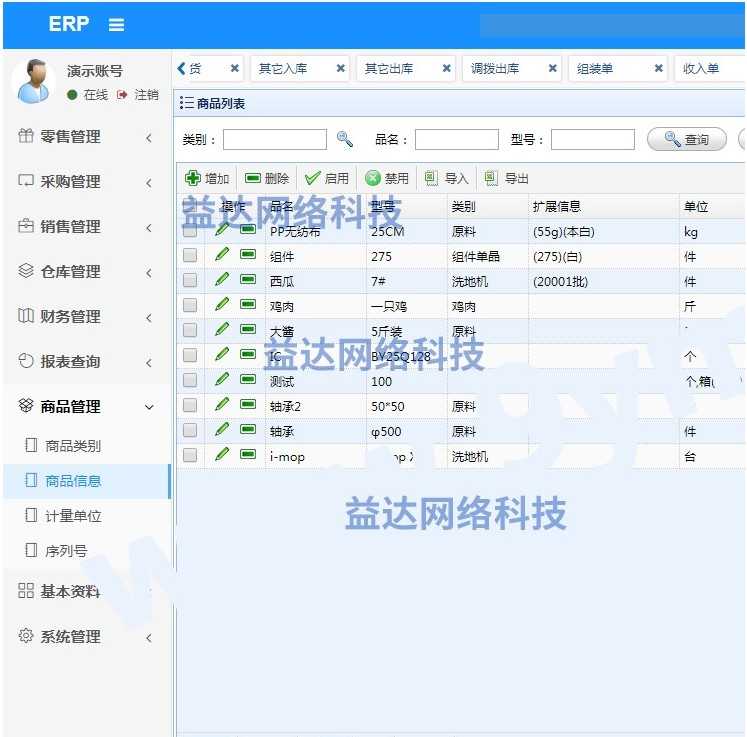Check the box for the 鸡肉 row
Viewport: 747px width, 737px height.
190,305
